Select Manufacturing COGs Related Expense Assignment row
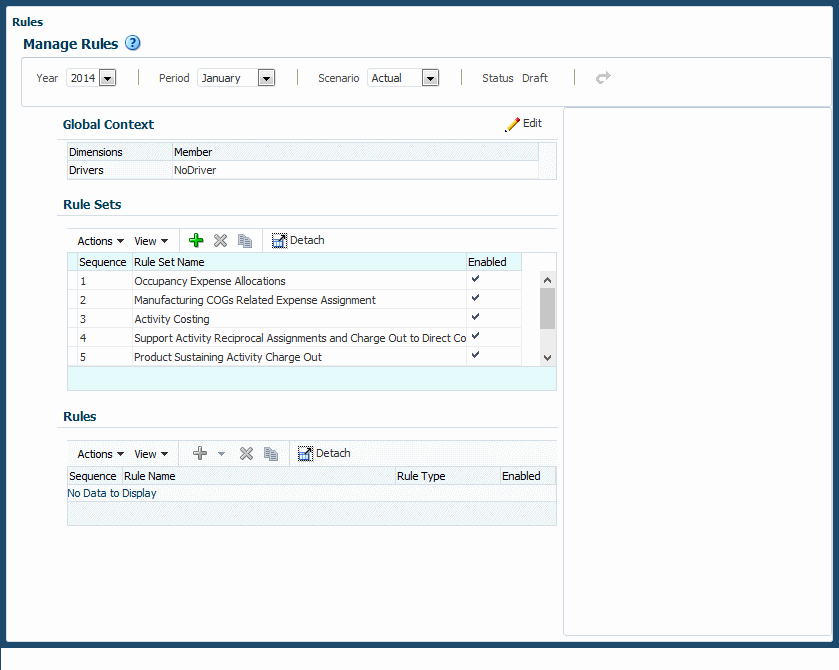 tap(294, 300)
